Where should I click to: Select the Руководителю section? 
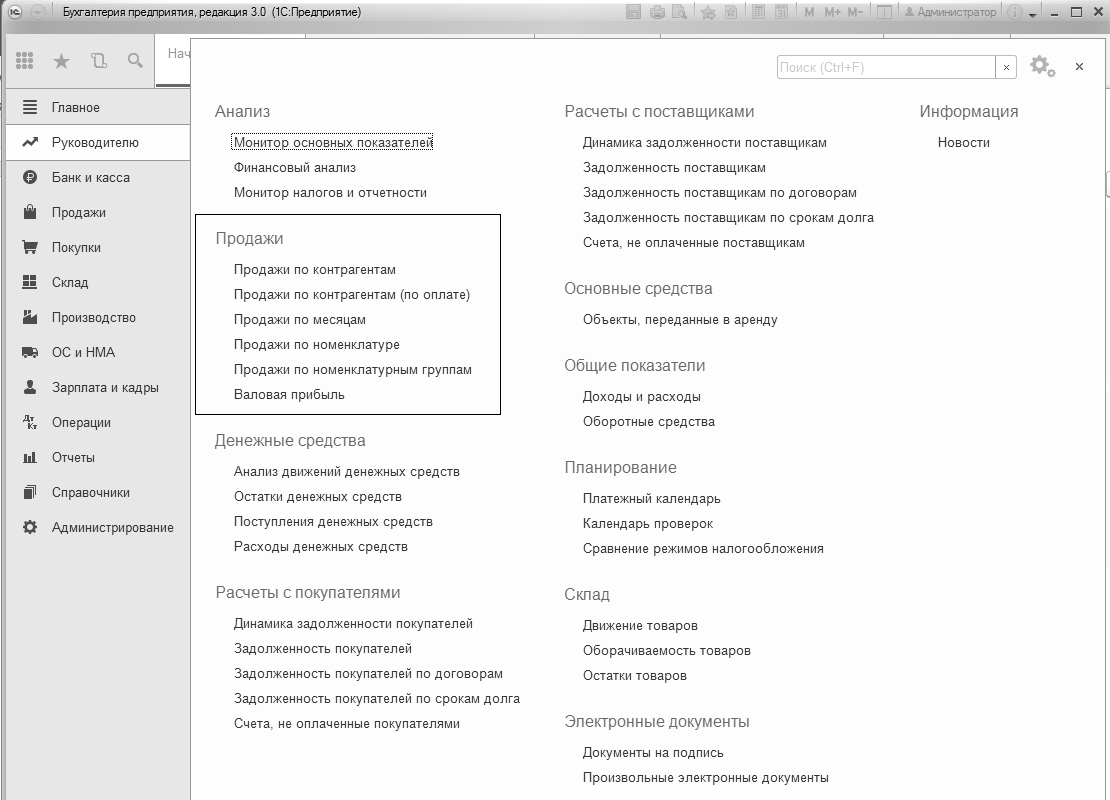point(98,142)
